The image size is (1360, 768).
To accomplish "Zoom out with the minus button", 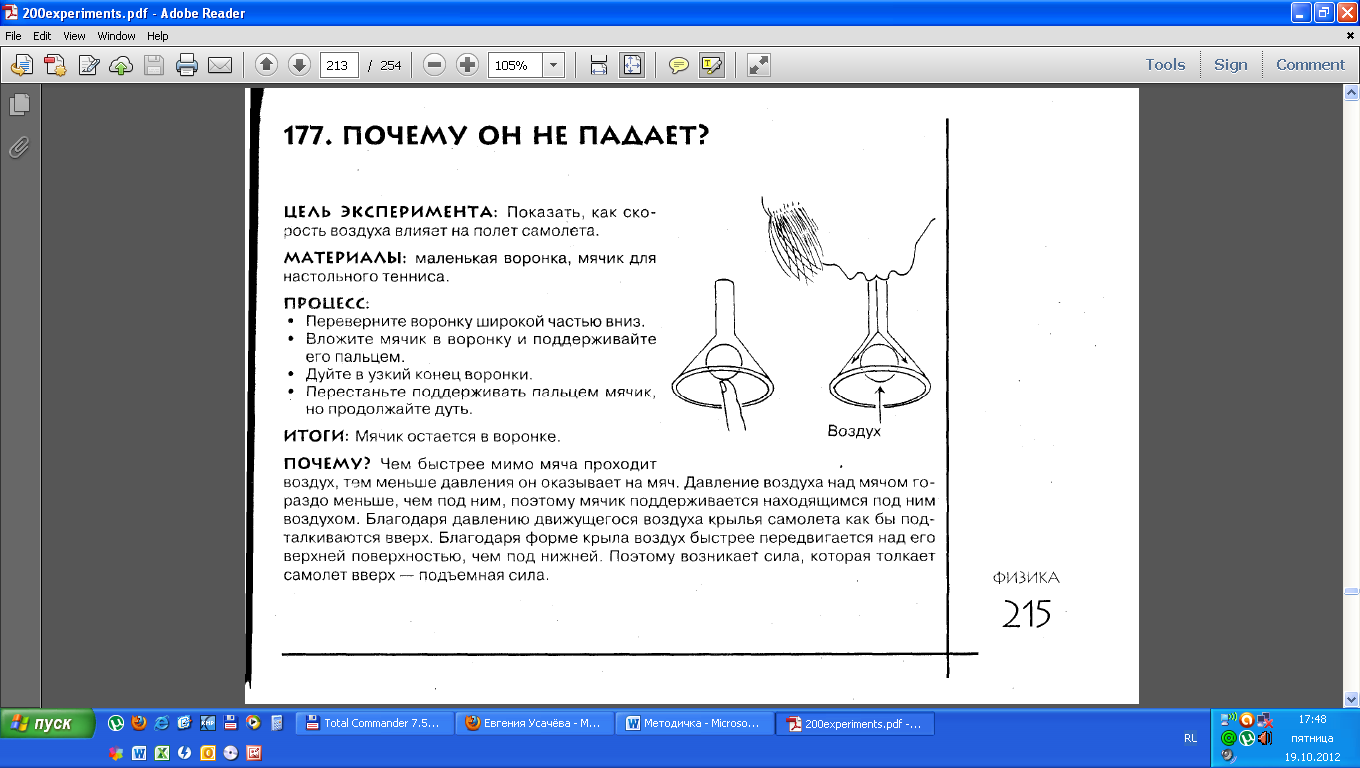I will (434, 65).
